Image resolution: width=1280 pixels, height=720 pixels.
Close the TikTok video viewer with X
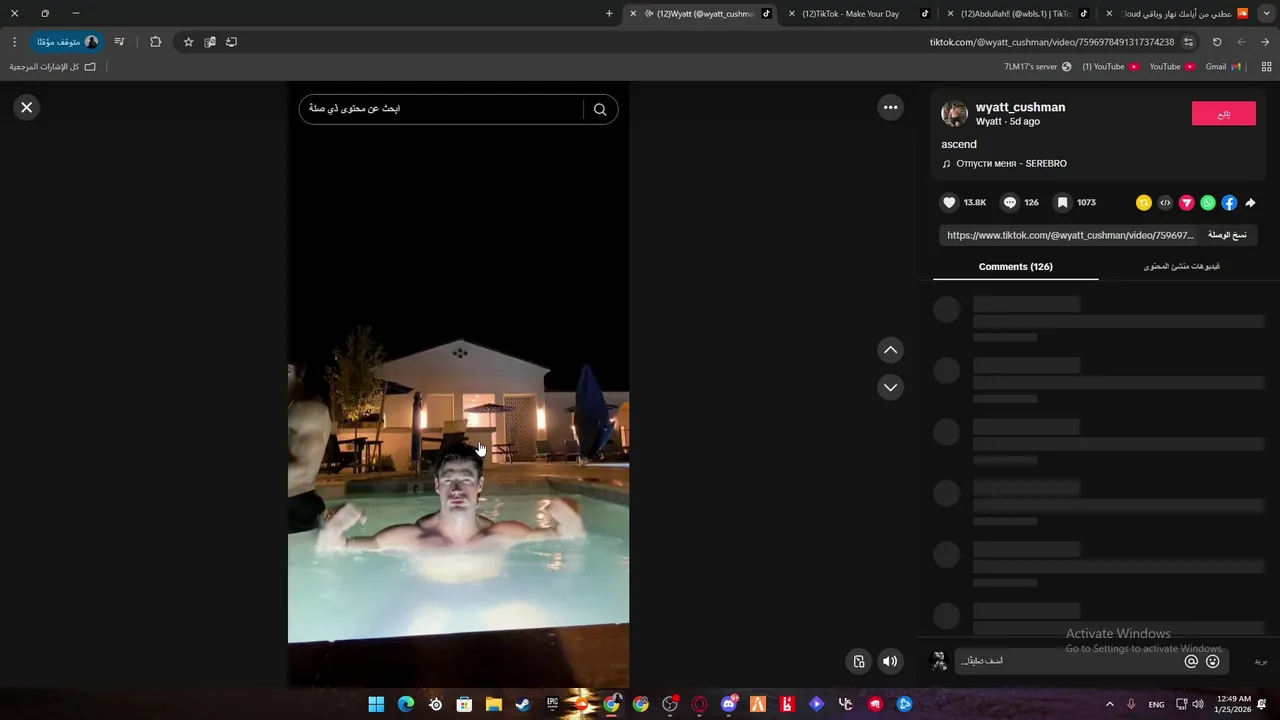(x=27, y=107)
